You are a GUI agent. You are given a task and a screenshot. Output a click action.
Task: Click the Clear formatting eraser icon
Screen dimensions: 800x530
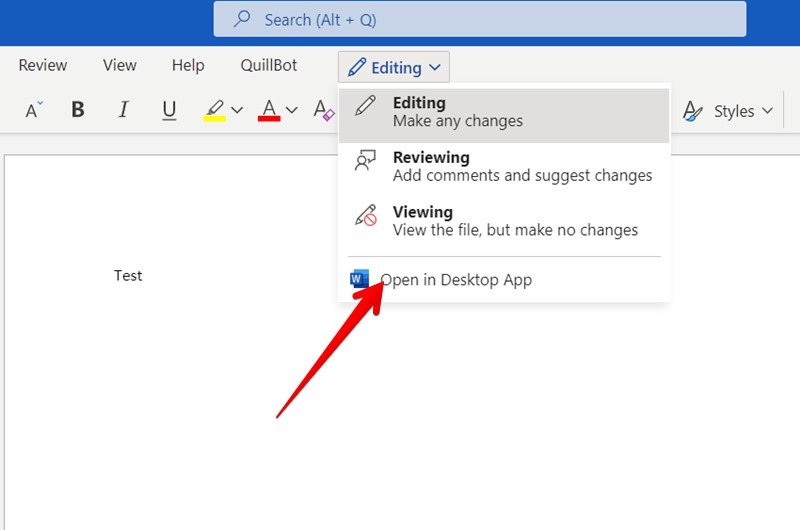tap(324, 110)
